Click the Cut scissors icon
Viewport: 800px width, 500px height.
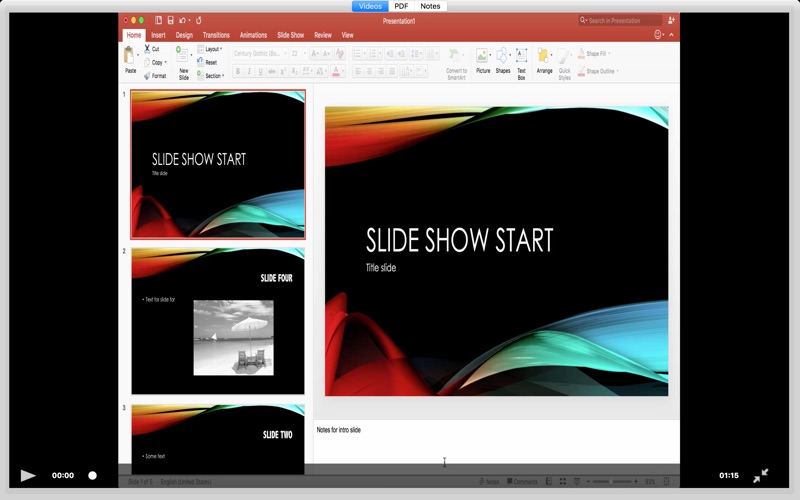[x=147, y=48]
